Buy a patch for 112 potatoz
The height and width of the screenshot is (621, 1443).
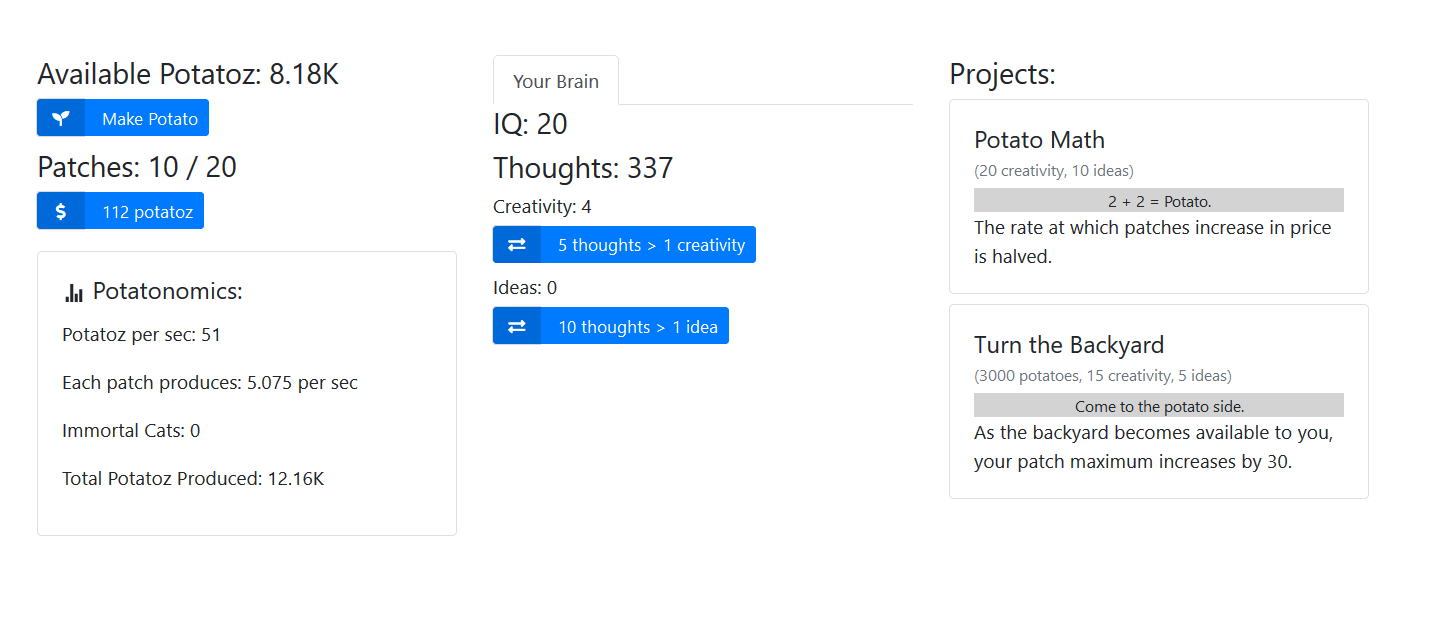[x=121, y=211]
